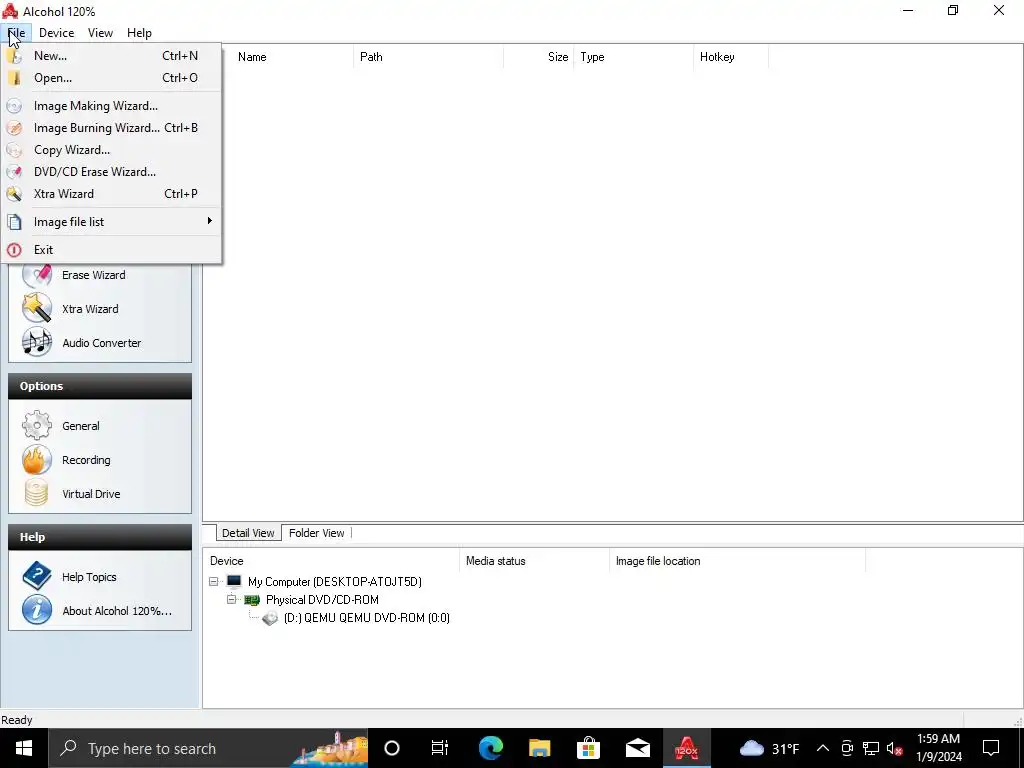This screenshot has width=1024, height=768.
Task: Open Microsoft Edge from the taskbar
Action: pos(490,748)
